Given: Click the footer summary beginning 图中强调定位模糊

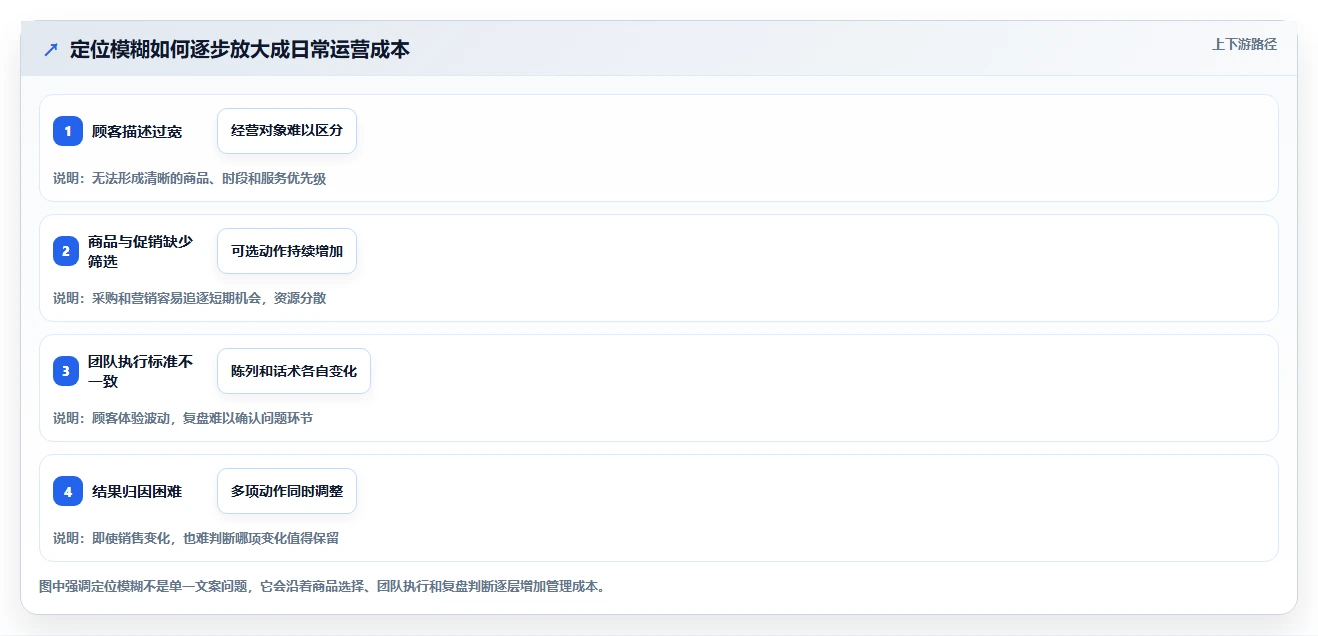Looking at the screenshot, I should [x=322, y=586].
